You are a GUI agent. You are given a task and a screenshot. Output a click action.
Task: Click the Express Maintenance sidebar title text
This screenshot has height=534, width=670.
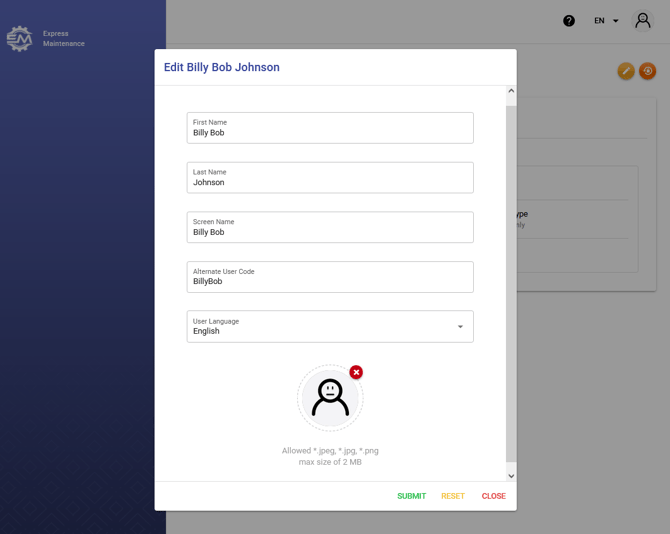click(x=64, y=39)
